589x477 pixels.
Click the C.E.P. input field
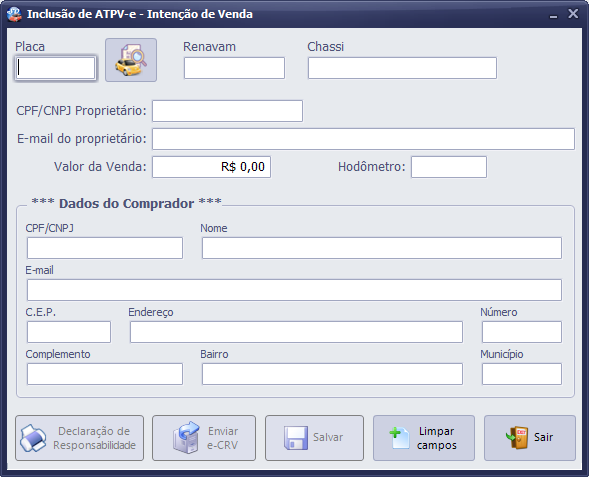(69, 332)
